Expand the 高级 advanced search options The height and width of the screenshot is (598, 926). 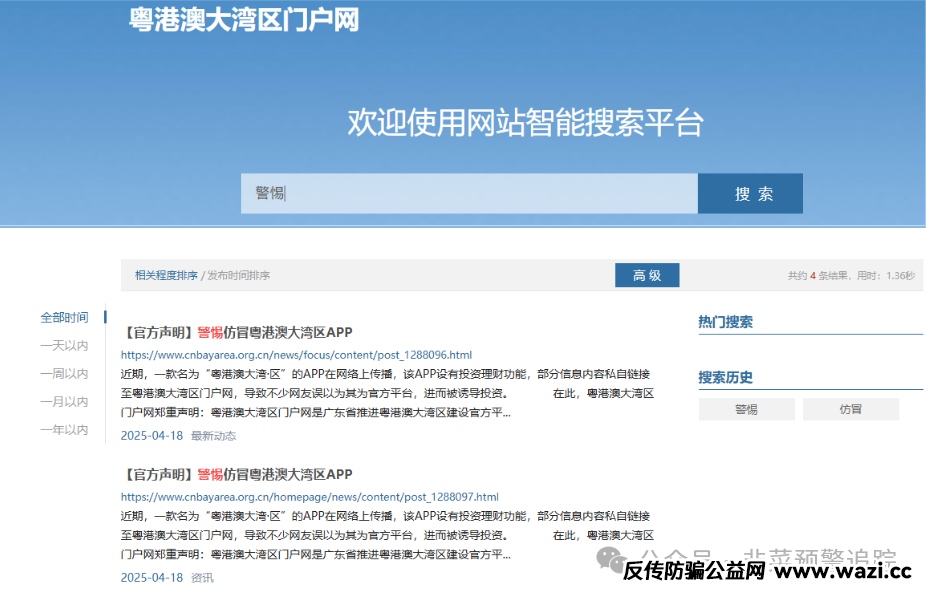point(646,275)
